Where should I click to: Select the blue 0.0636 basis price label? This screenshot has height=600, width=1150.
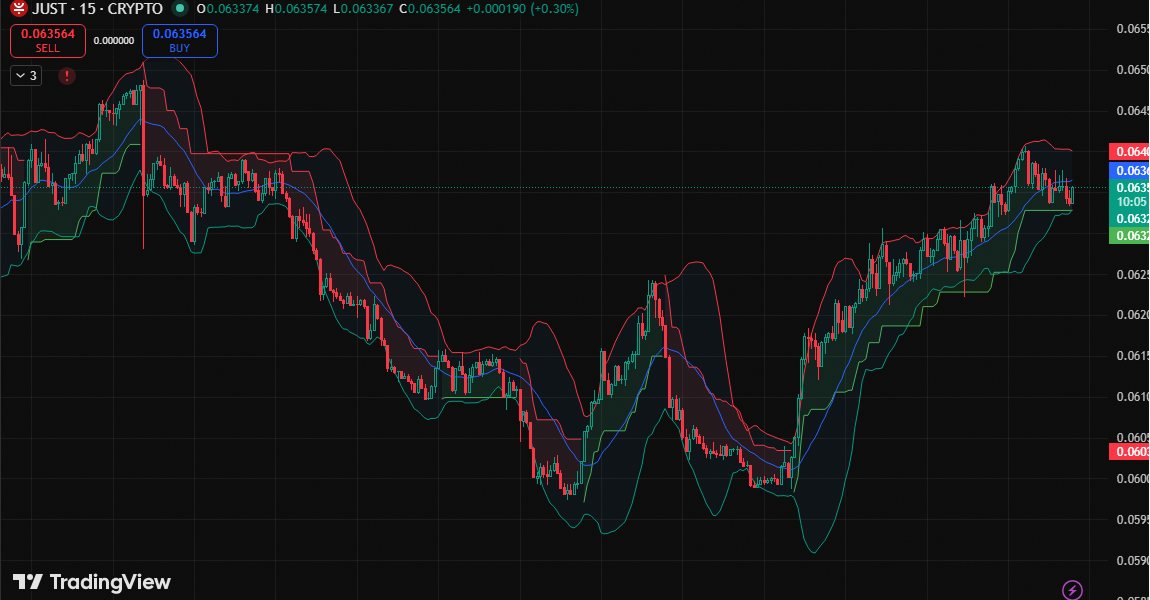(x=1129, y=171)
